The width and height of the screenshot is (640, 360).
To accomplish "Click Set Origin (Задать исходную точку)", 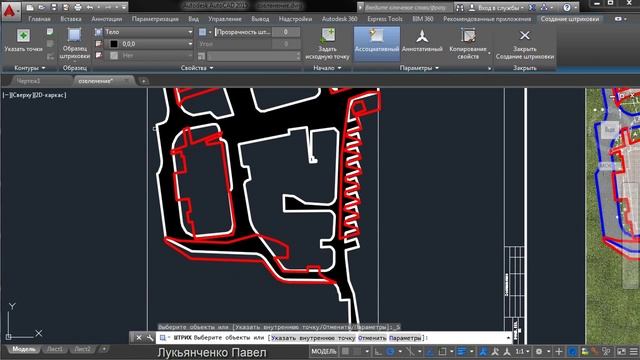I will coord(327,44).
